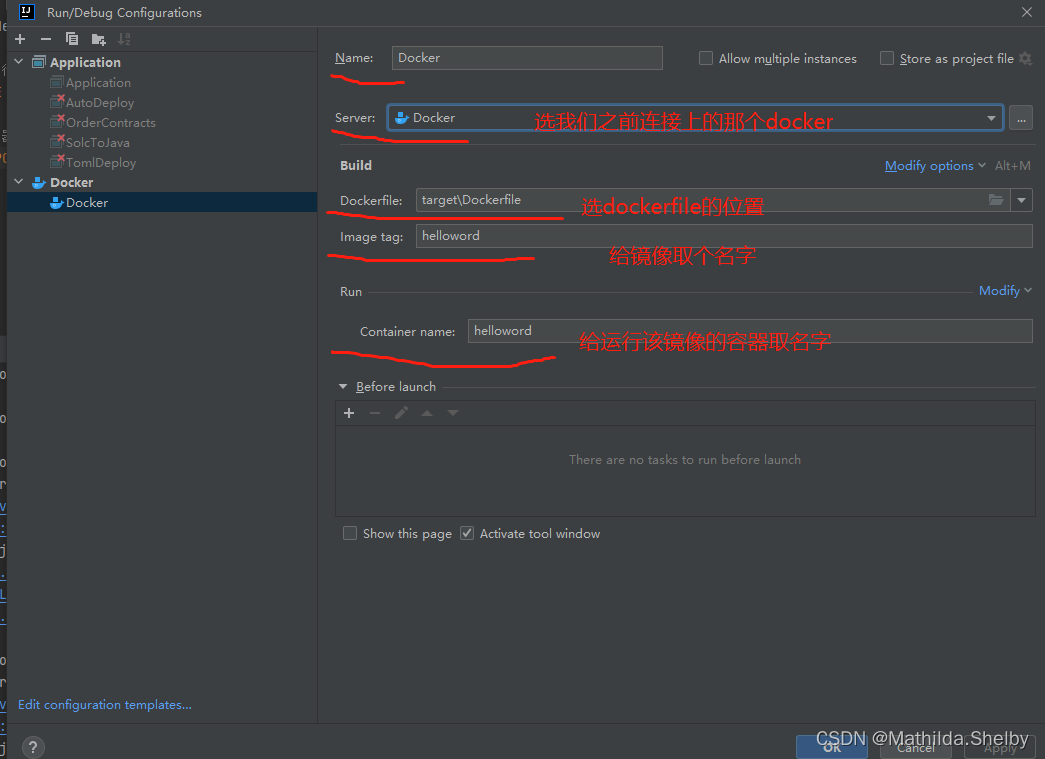Select the SolcToJava configuration
1045x759 pixels.
(97, 143)
